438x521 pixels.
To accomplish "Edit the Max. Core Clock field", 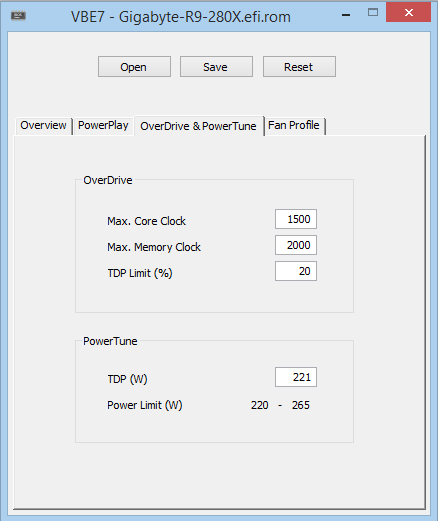I will pos(296,219).
